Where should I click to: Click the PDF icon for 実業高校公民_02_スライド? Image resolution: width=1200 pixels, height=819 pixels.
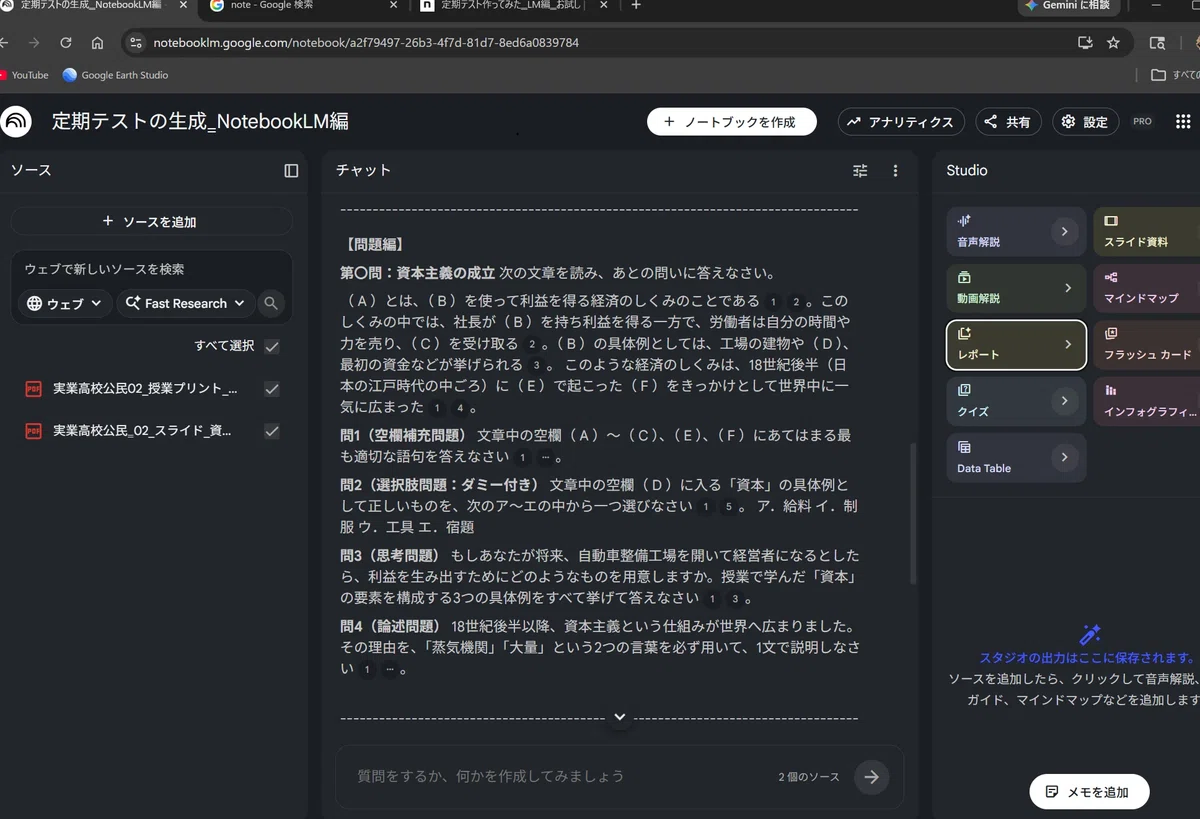pos(33,431)
